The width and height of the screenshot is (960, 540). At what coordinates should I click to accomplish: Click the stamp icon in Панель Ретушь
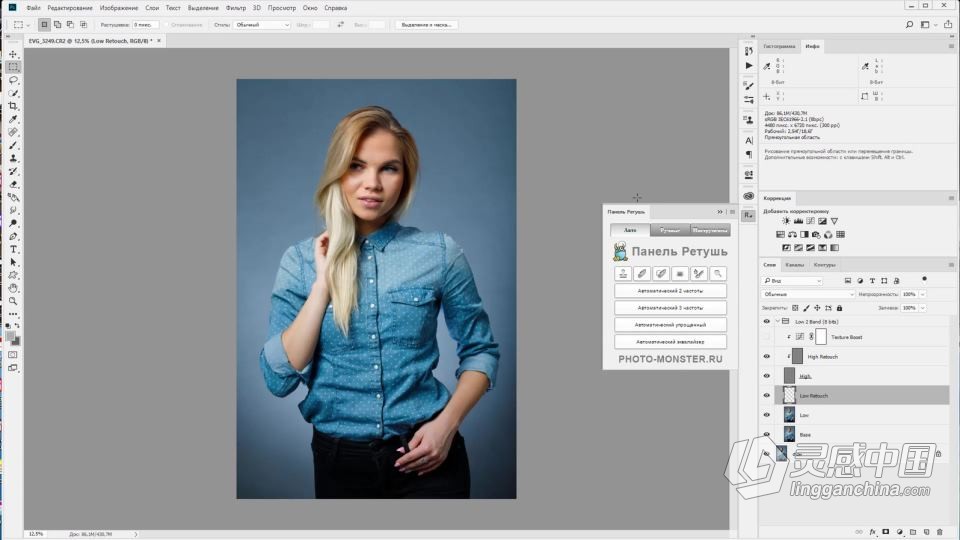coord(622,273)
